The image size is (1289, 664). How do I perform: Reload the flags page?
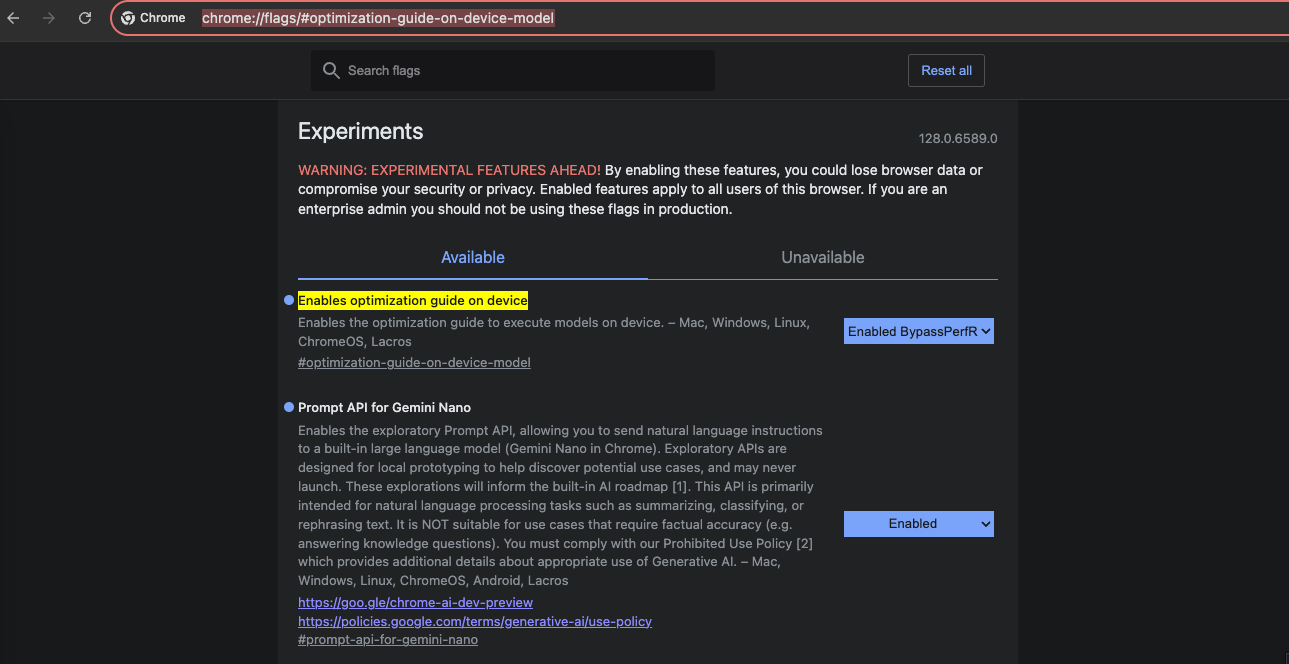(x=85, y=18)
